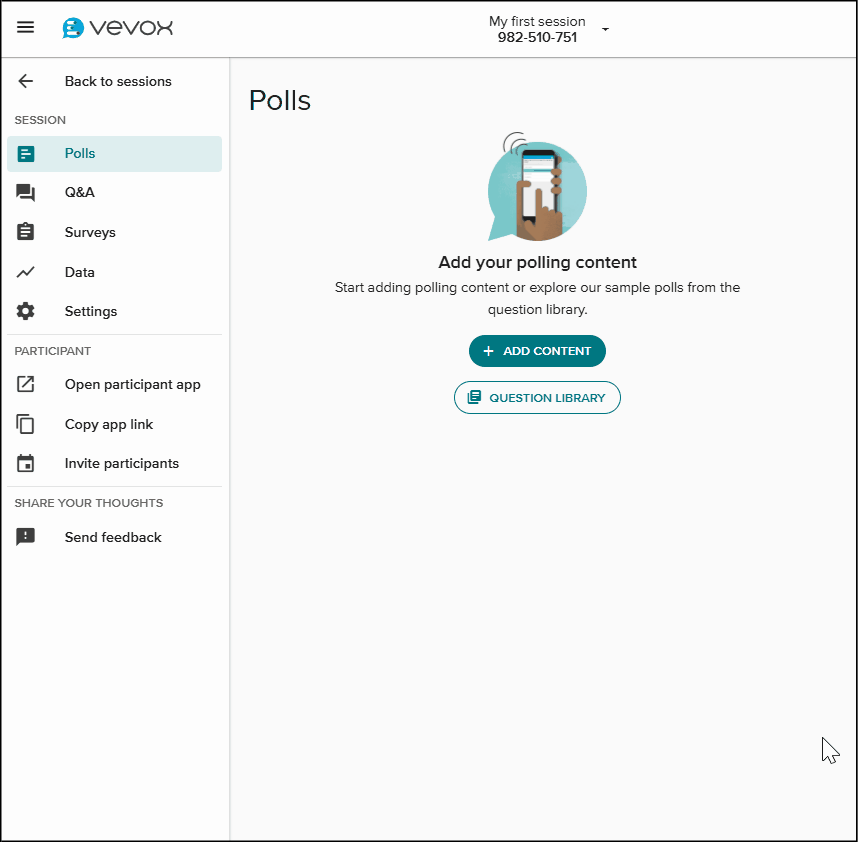The width and height of the screenshot is (858, 842).
Task: Click the send feedback icon
Action: pos(26,537)
